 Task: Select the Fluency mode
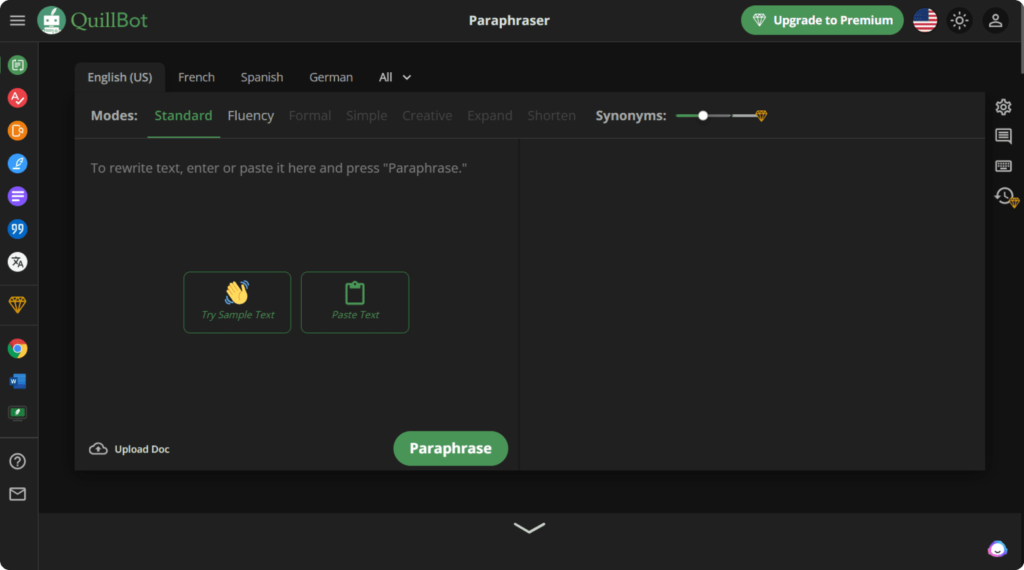click(x=251, y=116)
